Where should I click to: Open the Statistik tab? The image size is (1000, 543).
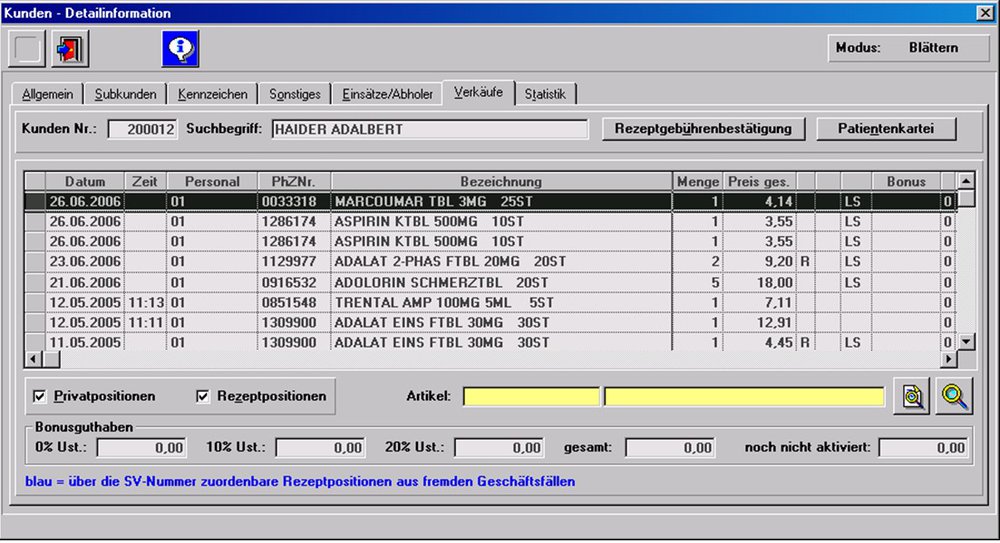pos(545,95)
